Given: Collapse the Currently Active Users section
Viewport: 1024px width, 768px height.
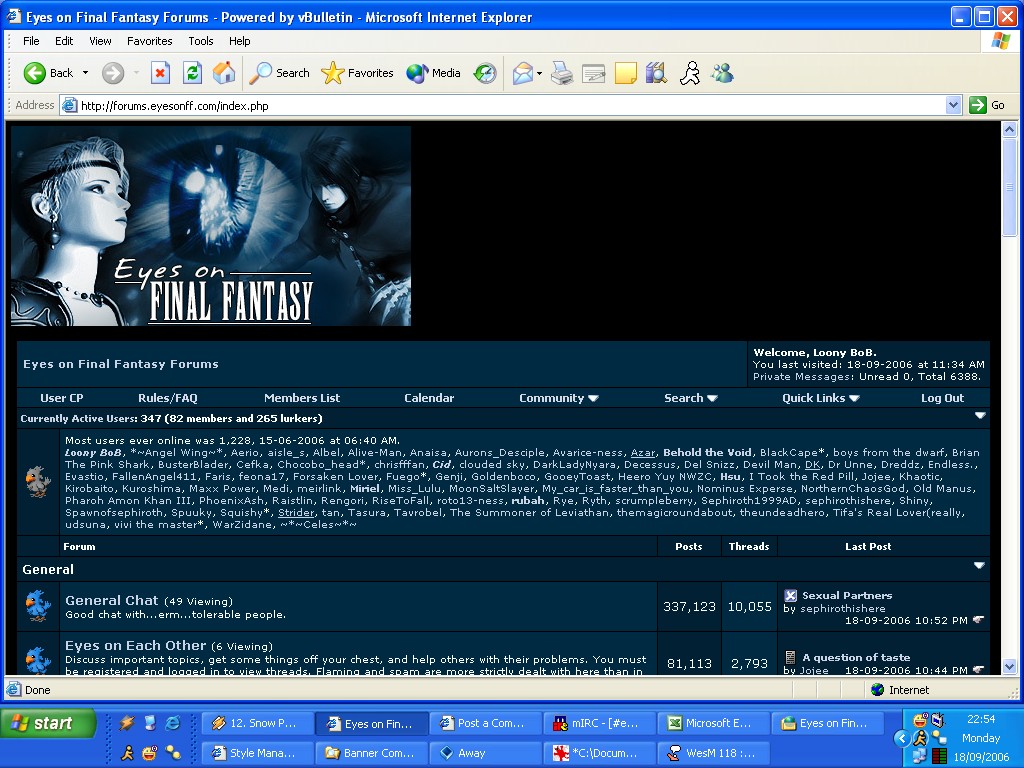Looking at the screenshot, I should 980,415.
